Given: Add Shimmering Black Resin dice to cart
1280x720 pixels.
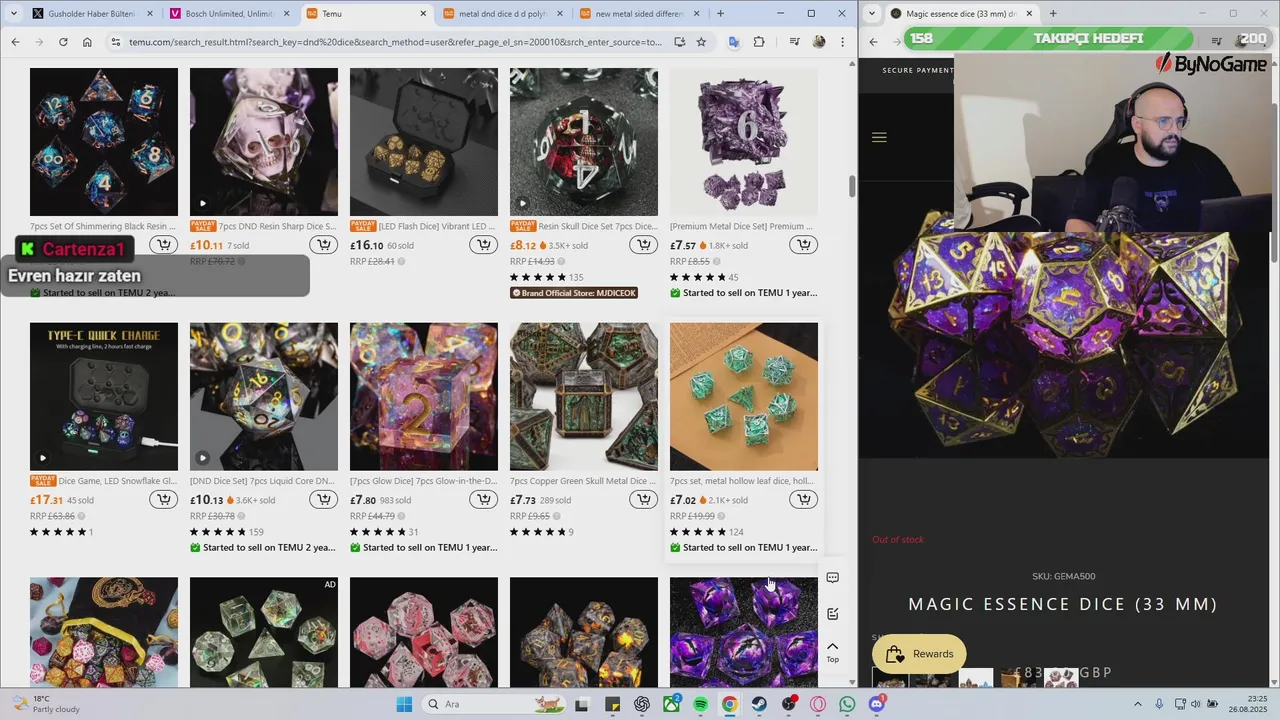Looking at the screenshot, I should [x=164, y=245].
